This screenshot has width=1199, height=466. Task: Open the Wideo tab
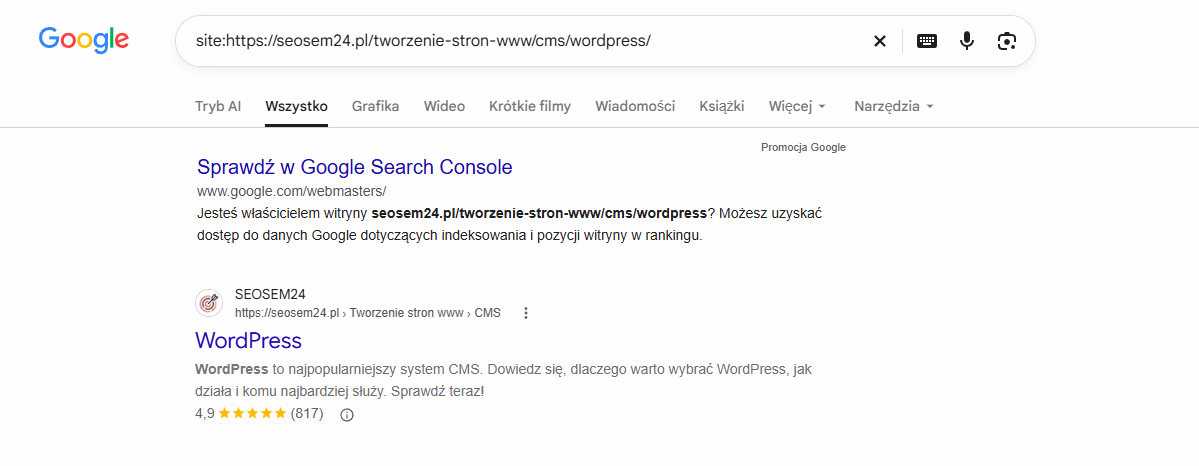click(x=444, y=106)
